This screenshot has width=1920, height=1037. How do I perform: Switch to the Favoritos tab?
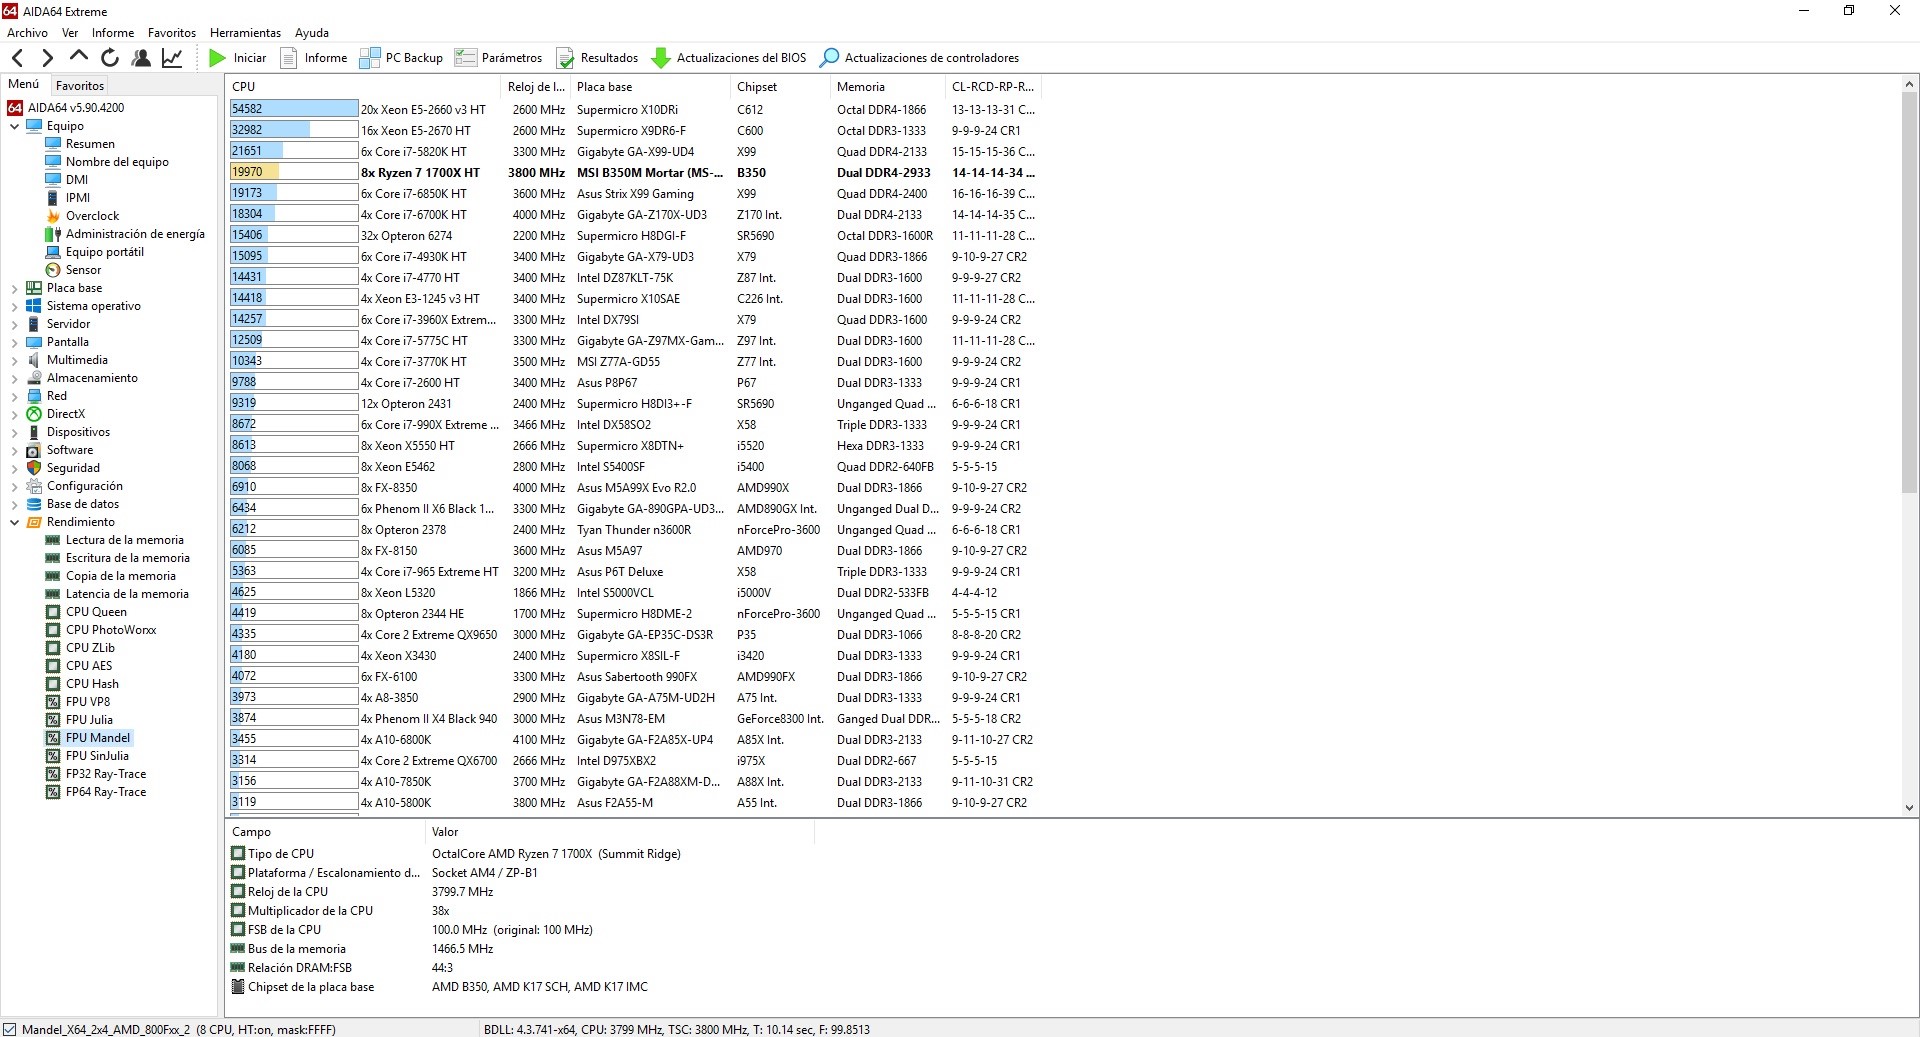[x=80, y=86]
